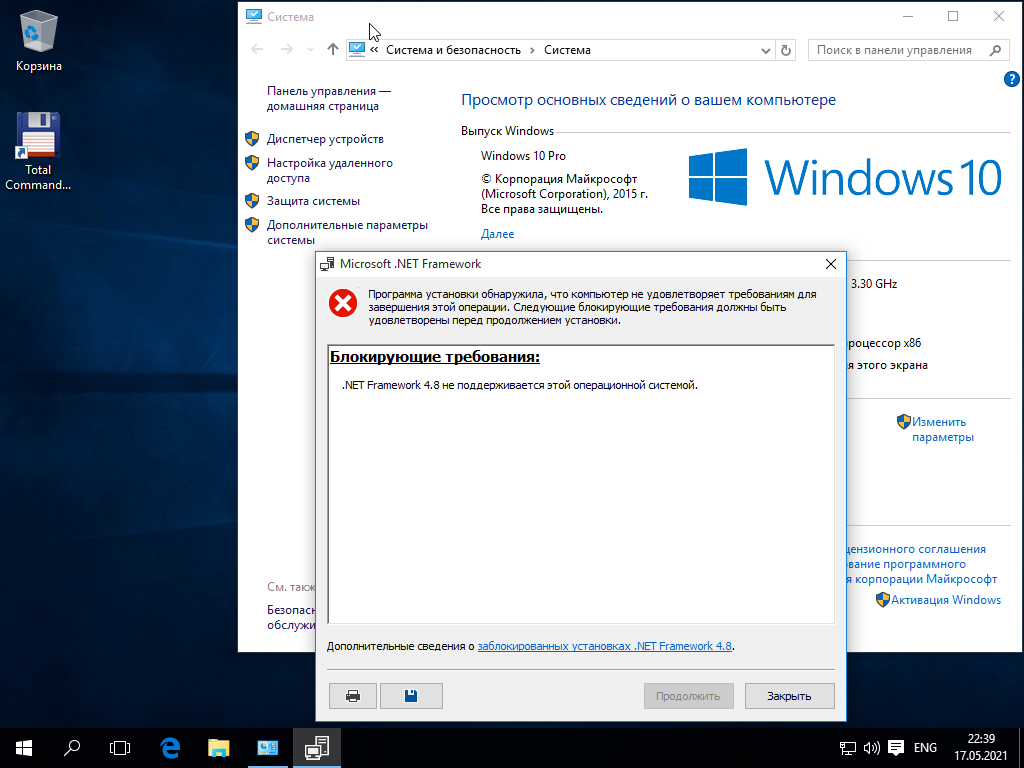Click the breadcrumb chevron before Система и безопасность
The width and height of the screenshot is (1024, 768).
[374, 50]
